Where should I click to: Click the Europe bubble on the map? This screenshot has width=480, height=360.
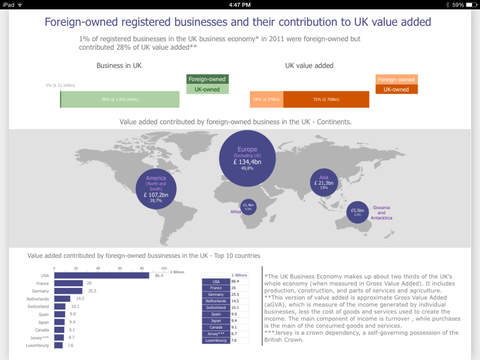(247, 158)
